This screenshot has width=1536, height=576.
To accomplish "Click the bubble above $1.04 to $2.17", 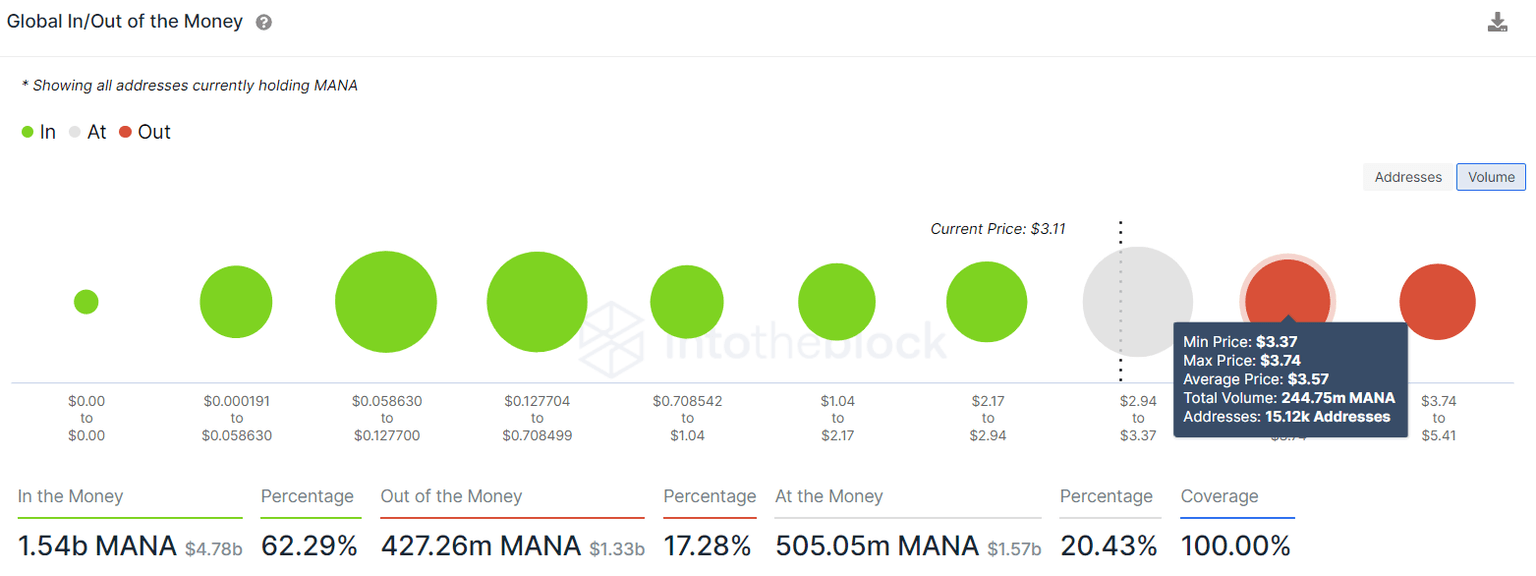I will point(837,302).
